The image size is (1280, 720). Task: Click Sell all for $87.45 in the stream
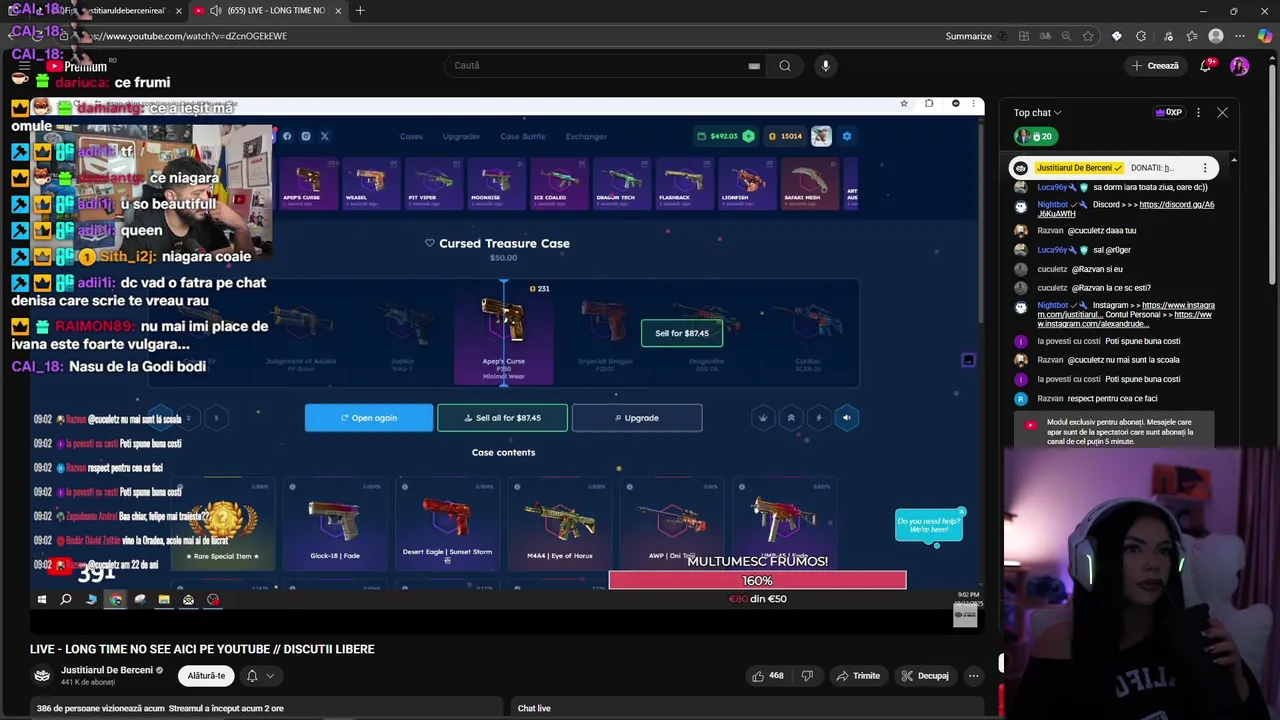pos(502,418)
